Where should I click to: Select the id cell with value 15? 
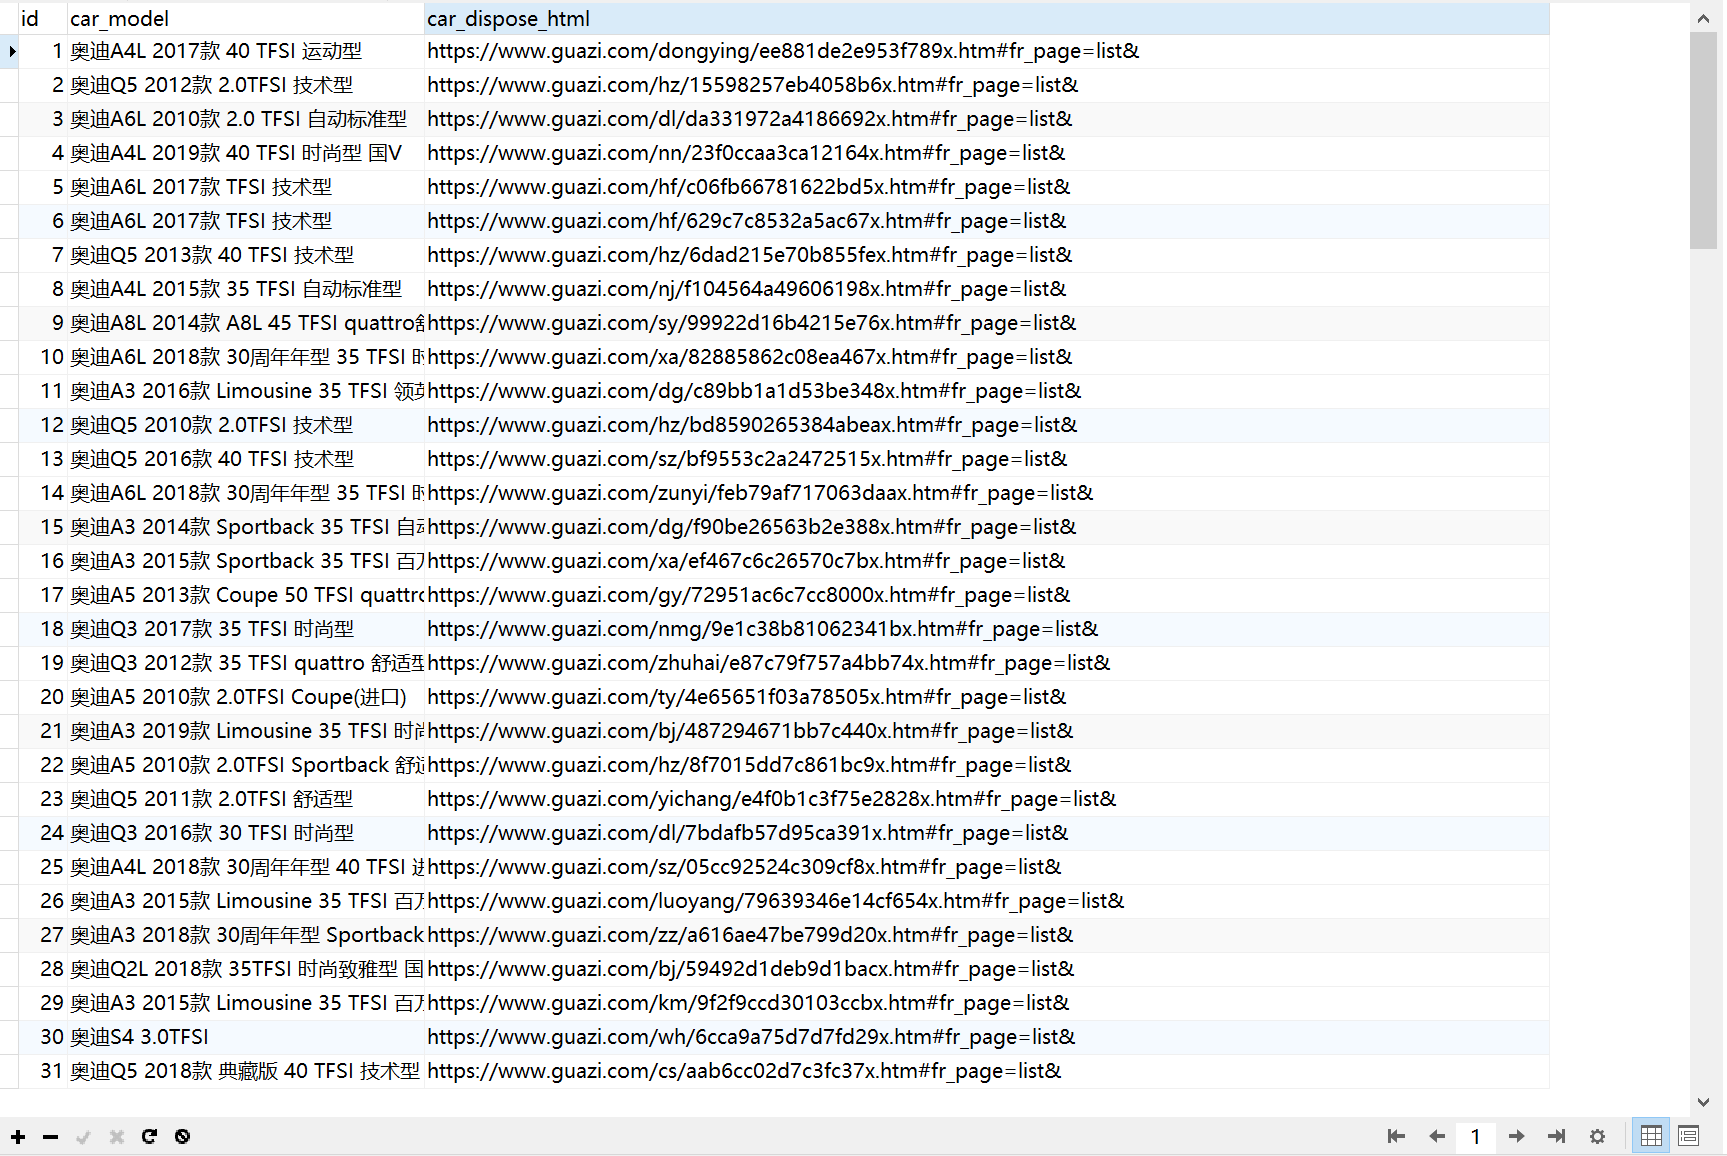42,527
